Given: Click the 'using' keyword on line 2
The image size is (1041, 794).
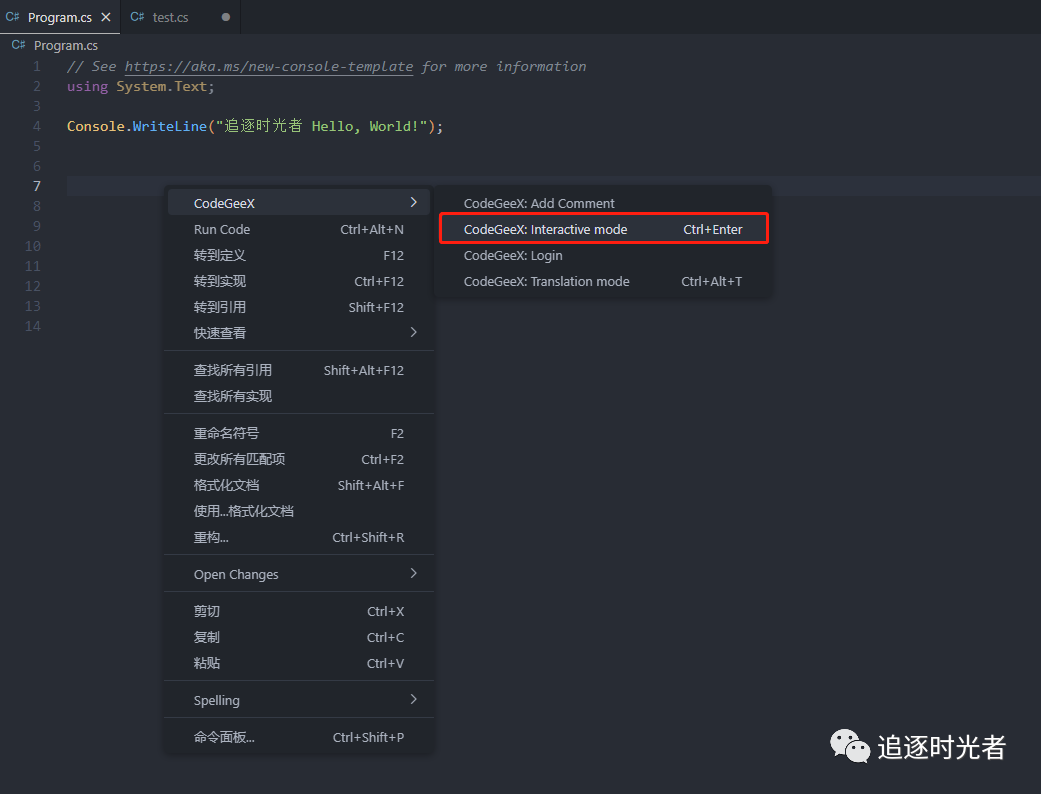Looking at the screenshot, I should [87, 86].
